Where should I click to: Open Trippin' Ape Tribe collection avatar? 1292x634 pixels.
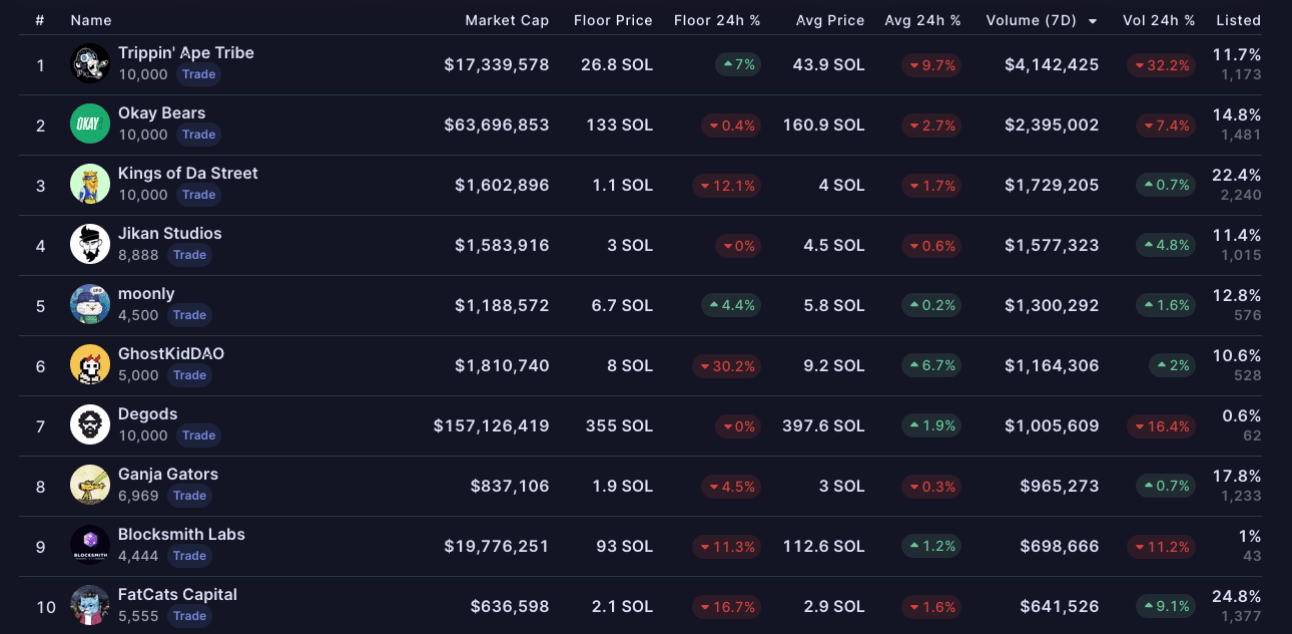pos(90,64)
